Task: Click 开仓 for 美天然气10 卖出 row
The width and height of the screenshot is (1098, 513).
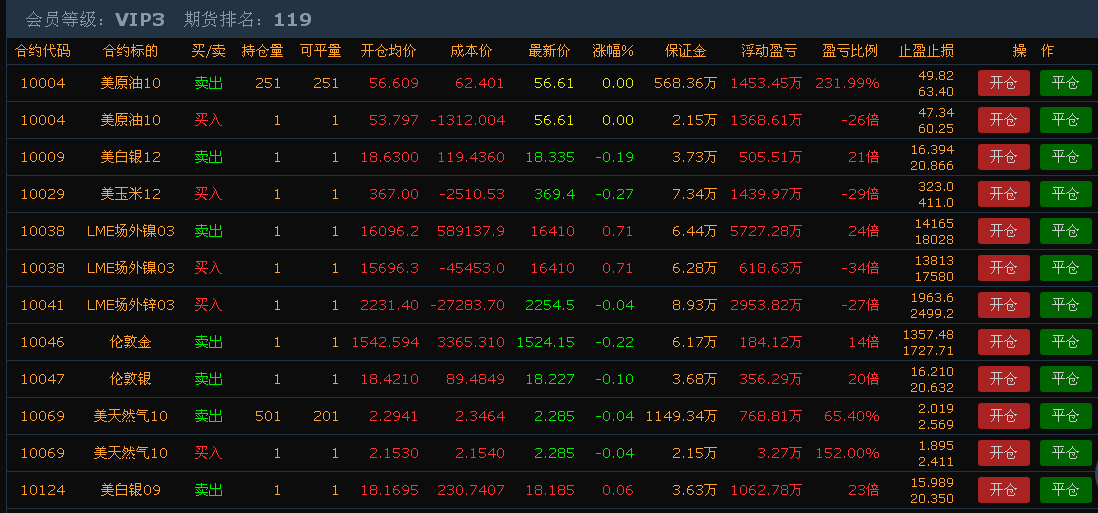Action: pos(1003,416)
